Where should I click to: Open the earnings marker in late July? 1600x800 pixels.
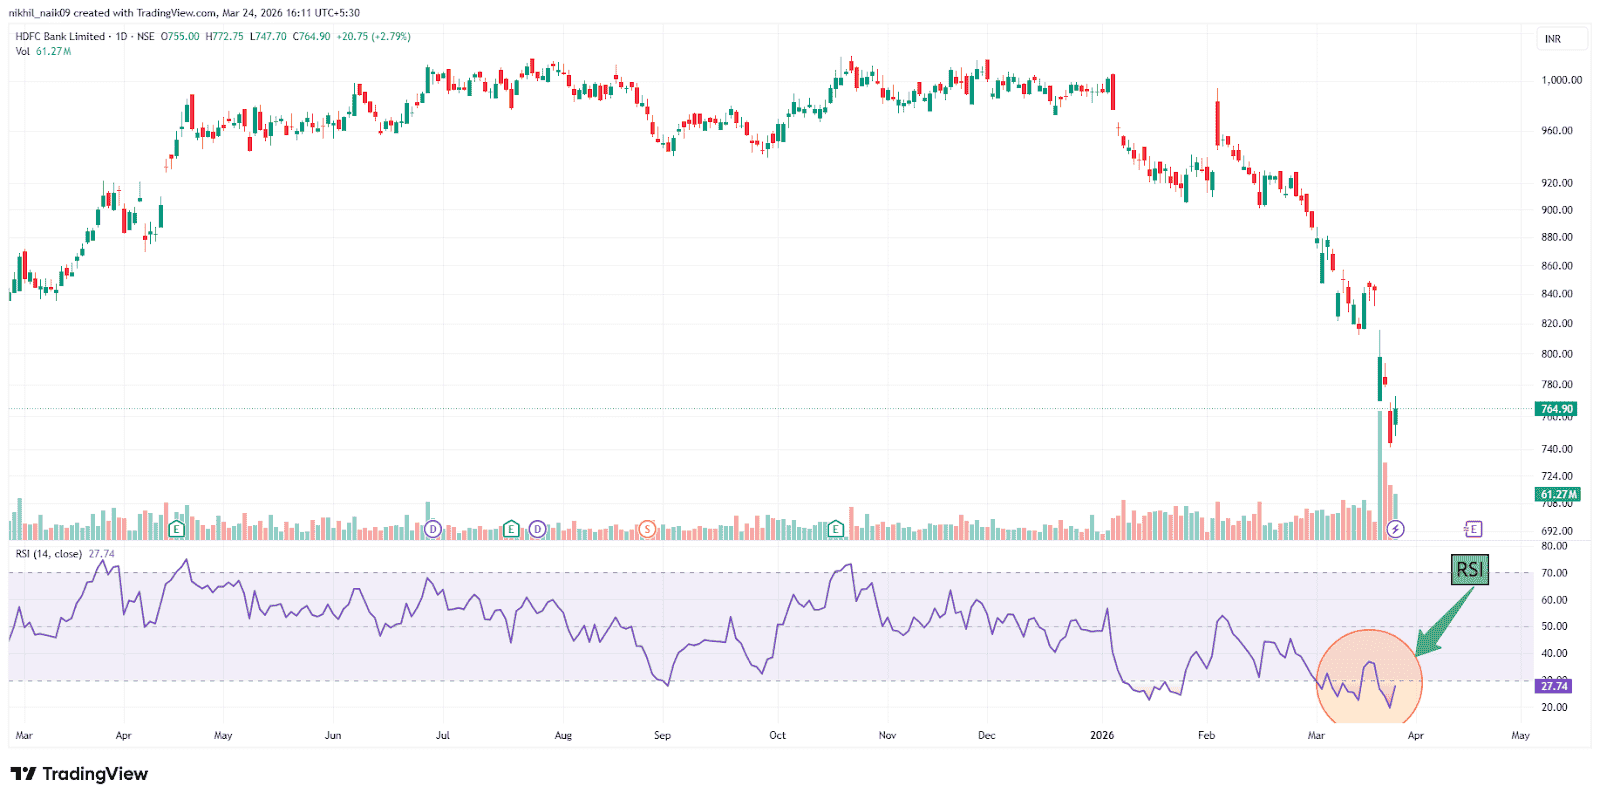511,529
